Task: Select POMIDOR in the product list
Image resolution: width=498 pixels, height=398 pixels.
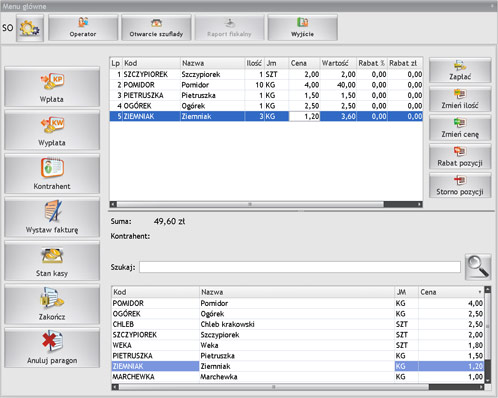Action: 298,303
